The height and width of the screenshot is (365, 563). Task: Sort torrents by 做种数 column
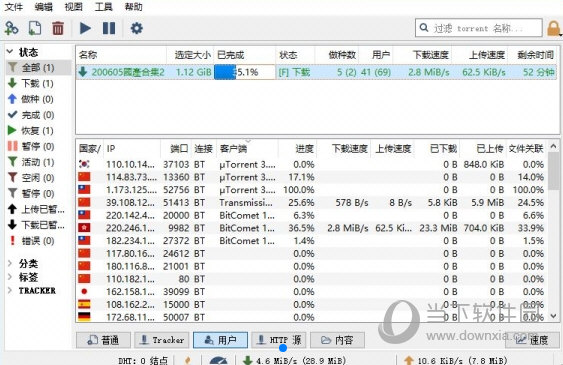[x=337, y=55]
